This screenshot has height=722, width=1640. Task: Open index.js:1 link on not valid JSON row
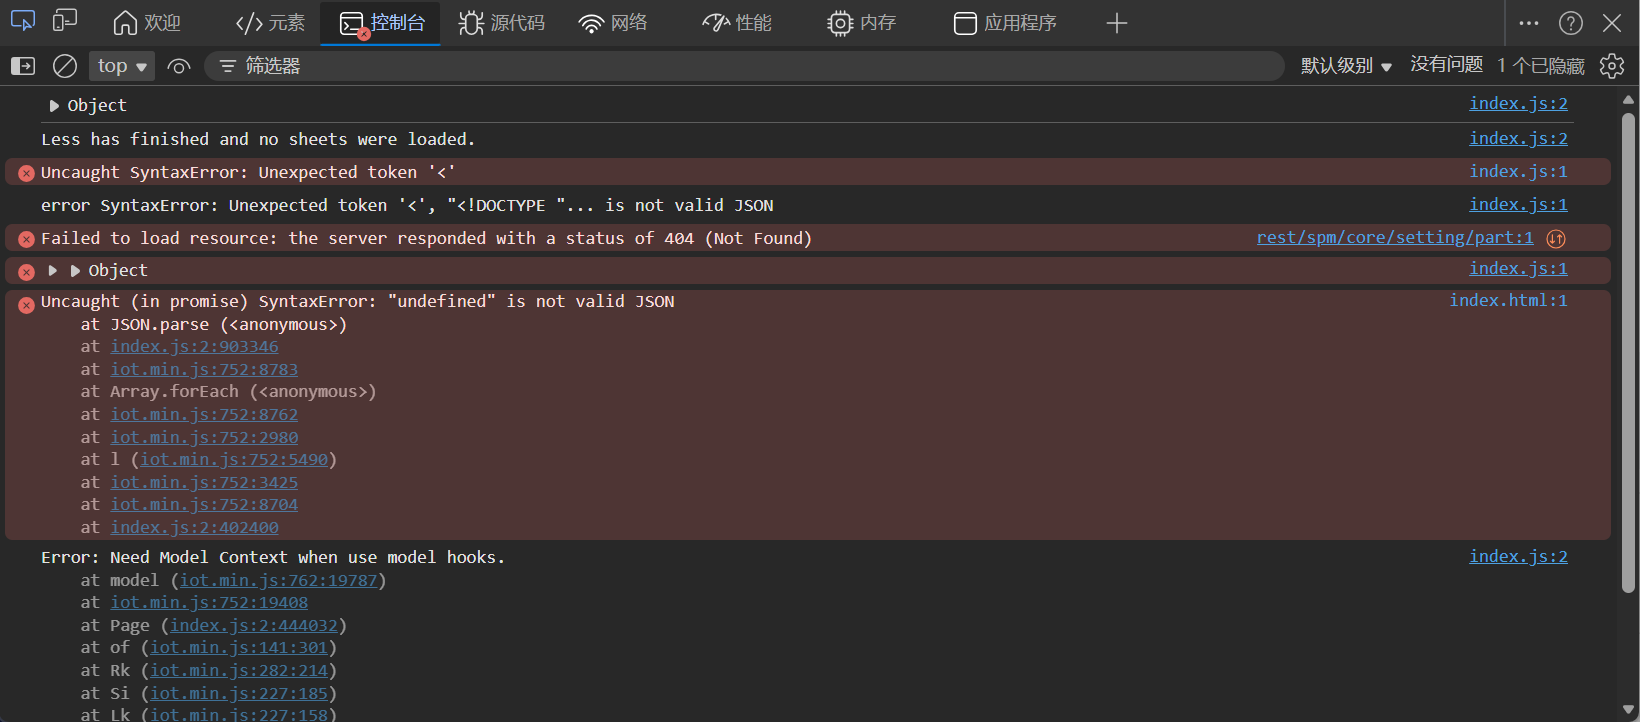(1518, 205)
